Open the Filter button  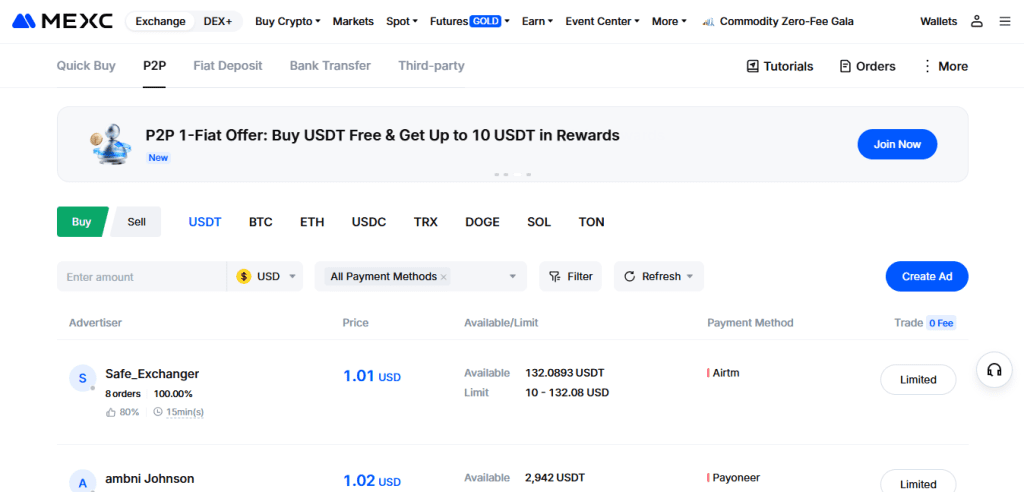click(x=570, y=276)
